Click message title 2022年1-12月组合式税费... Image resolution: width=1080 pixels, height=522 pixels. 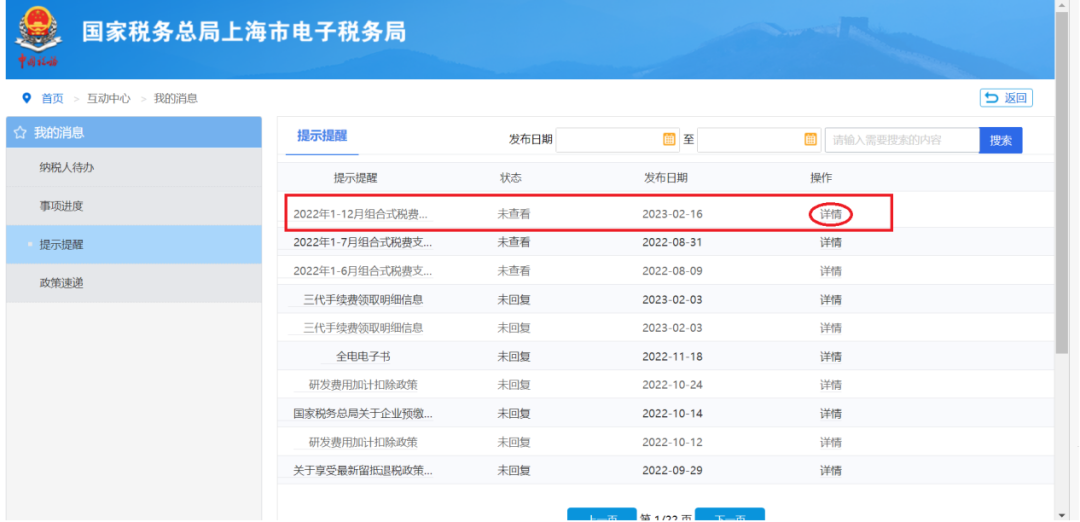click(x=361, y=214)
